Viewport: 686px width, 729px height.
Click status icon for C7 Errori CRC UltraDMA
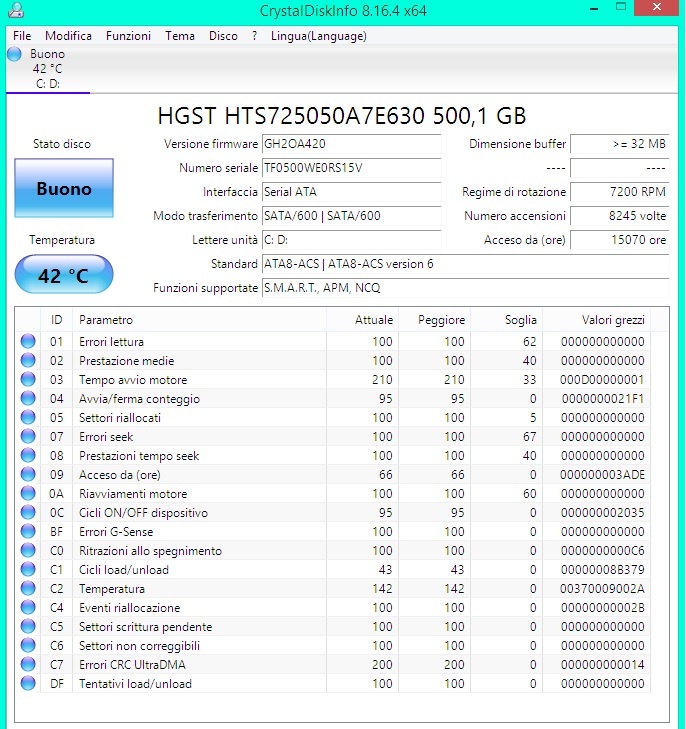(x=28, y=664)
